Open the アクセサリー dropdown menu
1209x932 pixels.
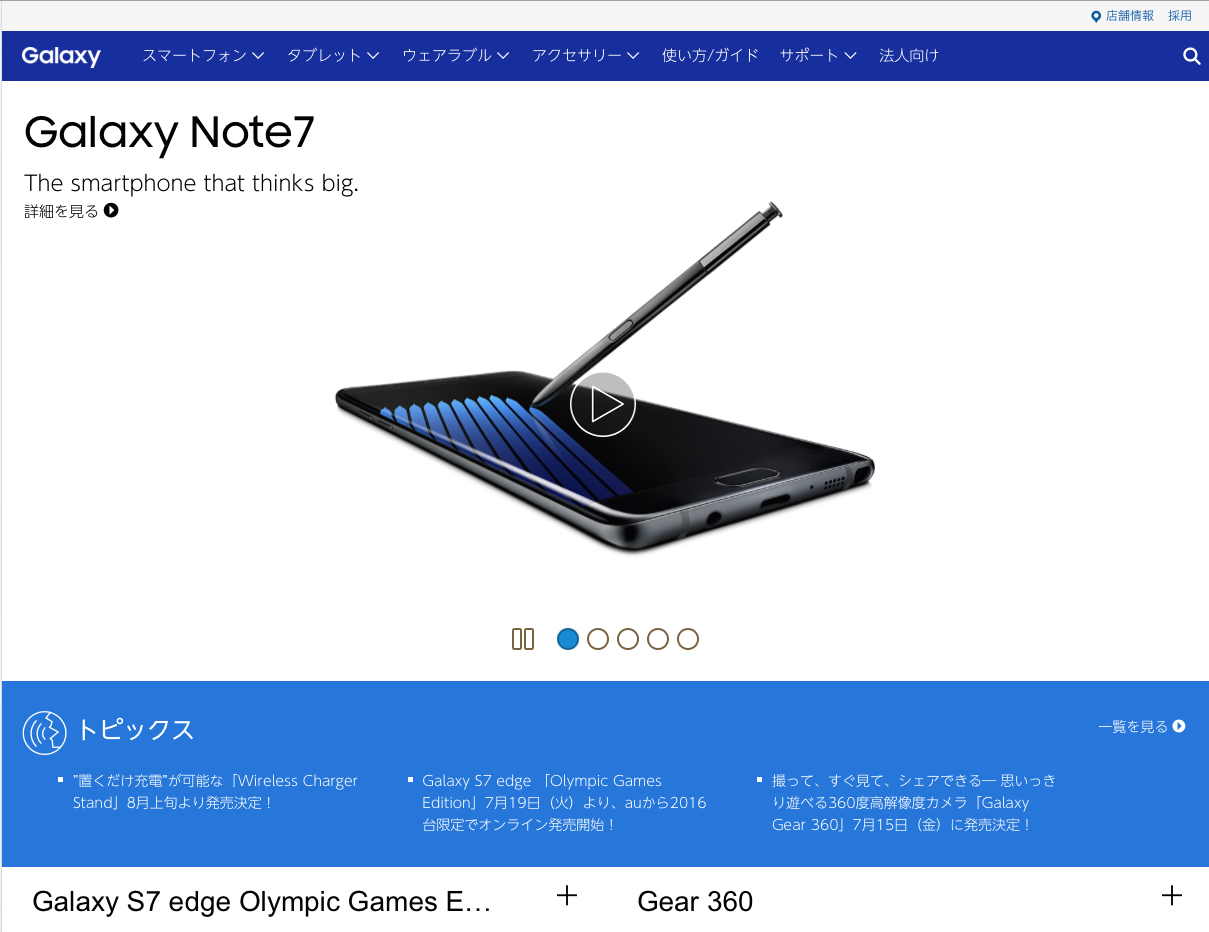pyautogui.click(x=586, y=56)
